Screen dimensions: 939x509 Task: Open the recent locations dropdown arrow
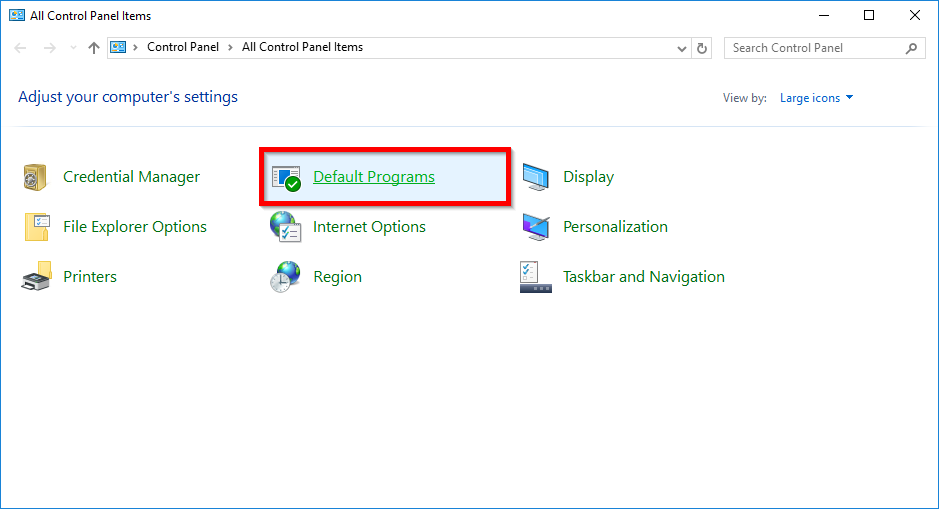click(x=73, y=48)
